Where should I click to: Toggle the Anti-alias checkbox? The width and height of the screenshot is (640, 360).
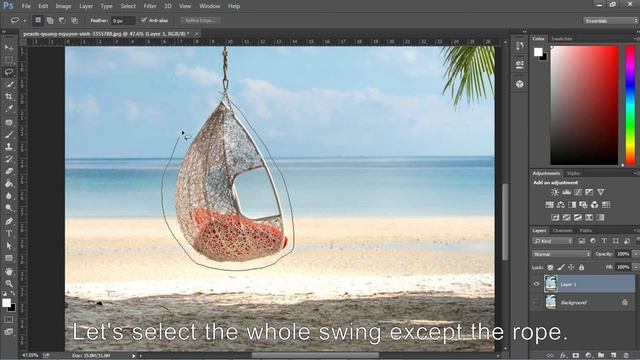click(x=144, y=20)
